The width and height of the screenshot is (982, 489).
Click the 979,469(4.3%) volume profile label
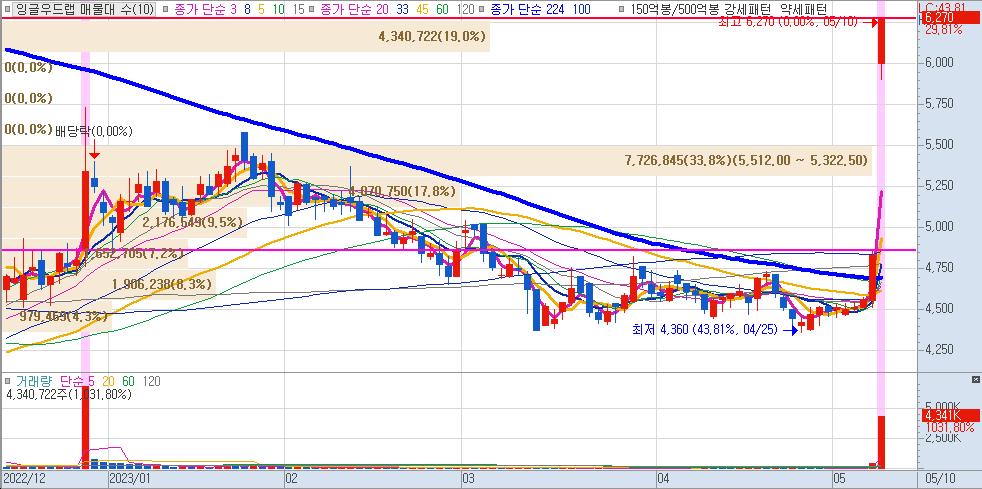coord(62,316)
